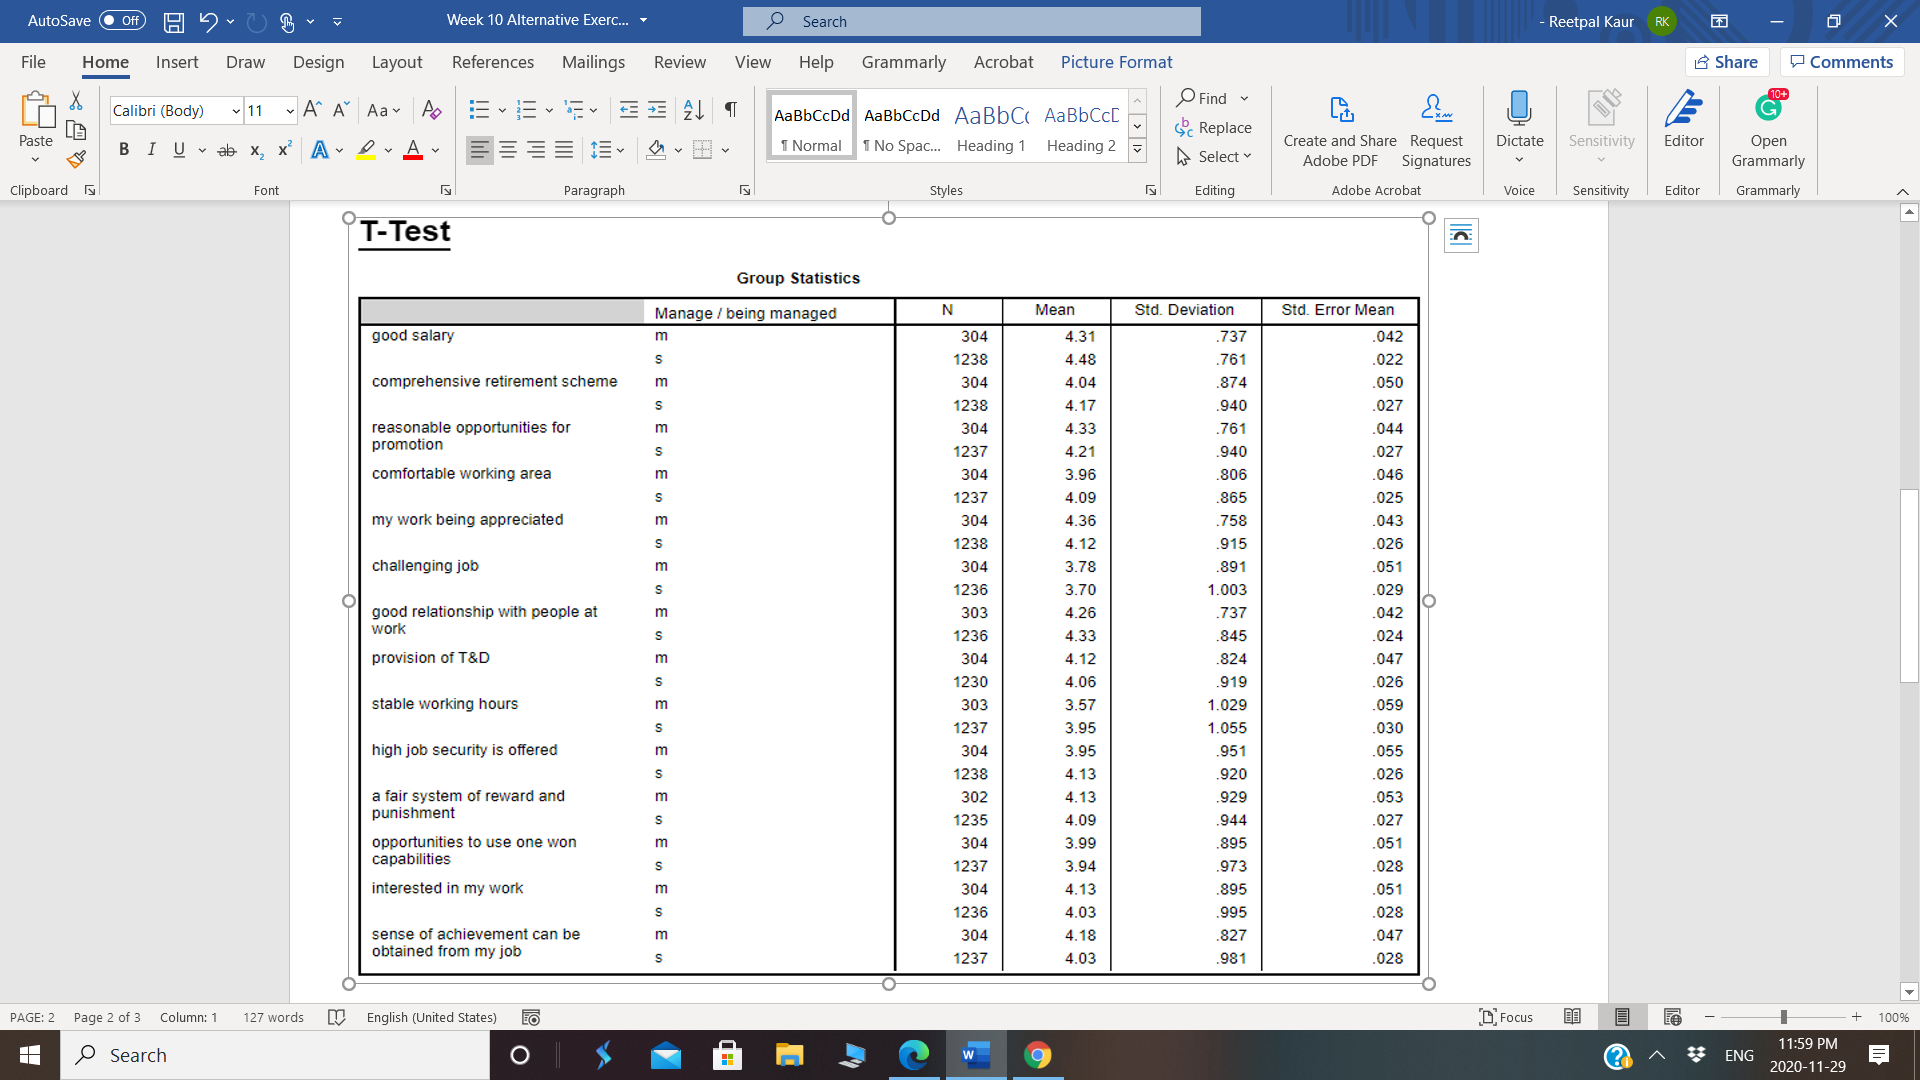The height and width of the screenshot is (1080, 1920).
Task: Click the zoom slider handle
Action: click(1783, 1017)
